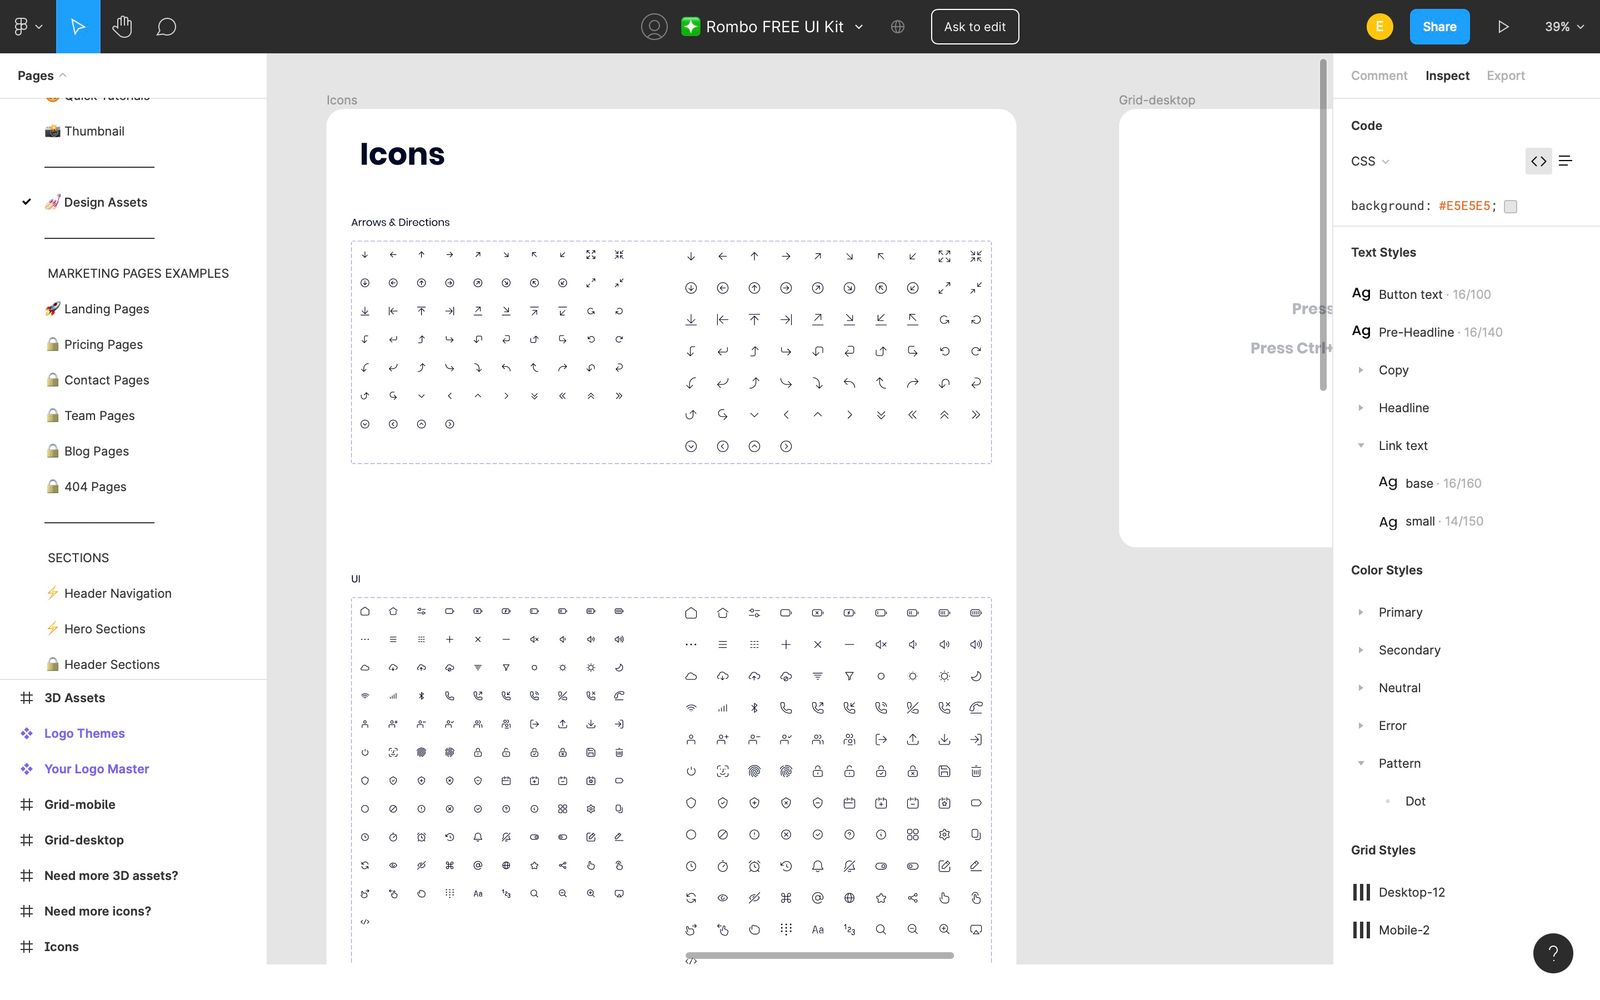Switch to the Comment tab
Image resolution: width=1600 pixels, height=1000 pixels.
tap(1378, 76)
